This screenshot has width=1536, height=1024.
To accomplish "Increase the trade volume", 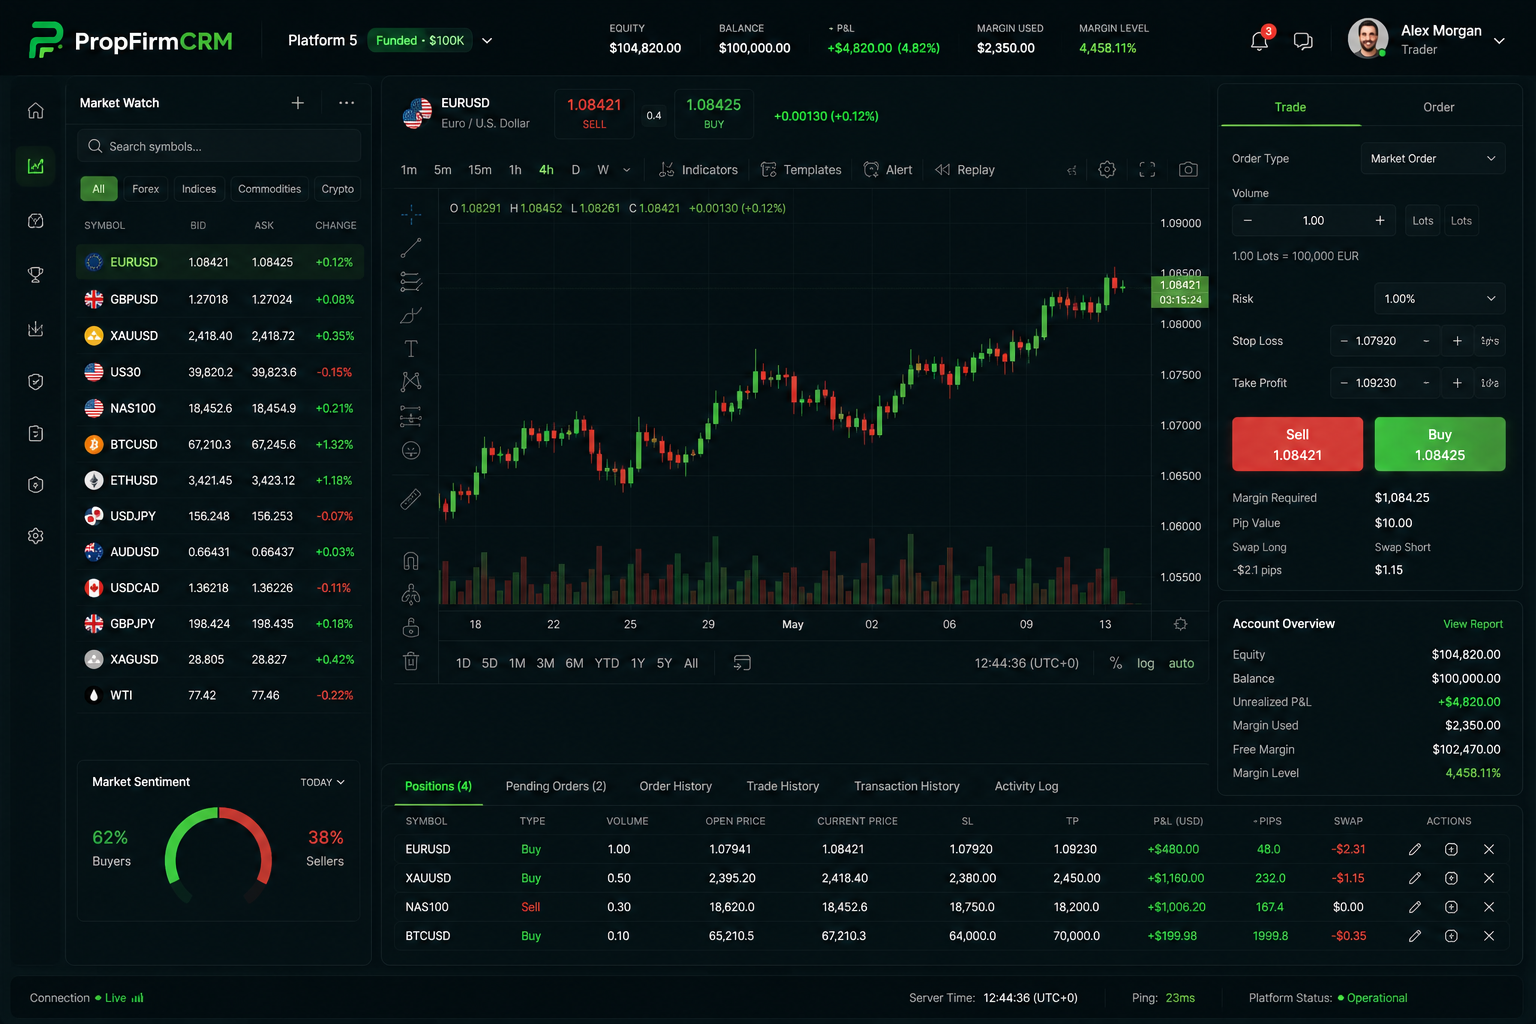I will click(x=1380, y=220).
